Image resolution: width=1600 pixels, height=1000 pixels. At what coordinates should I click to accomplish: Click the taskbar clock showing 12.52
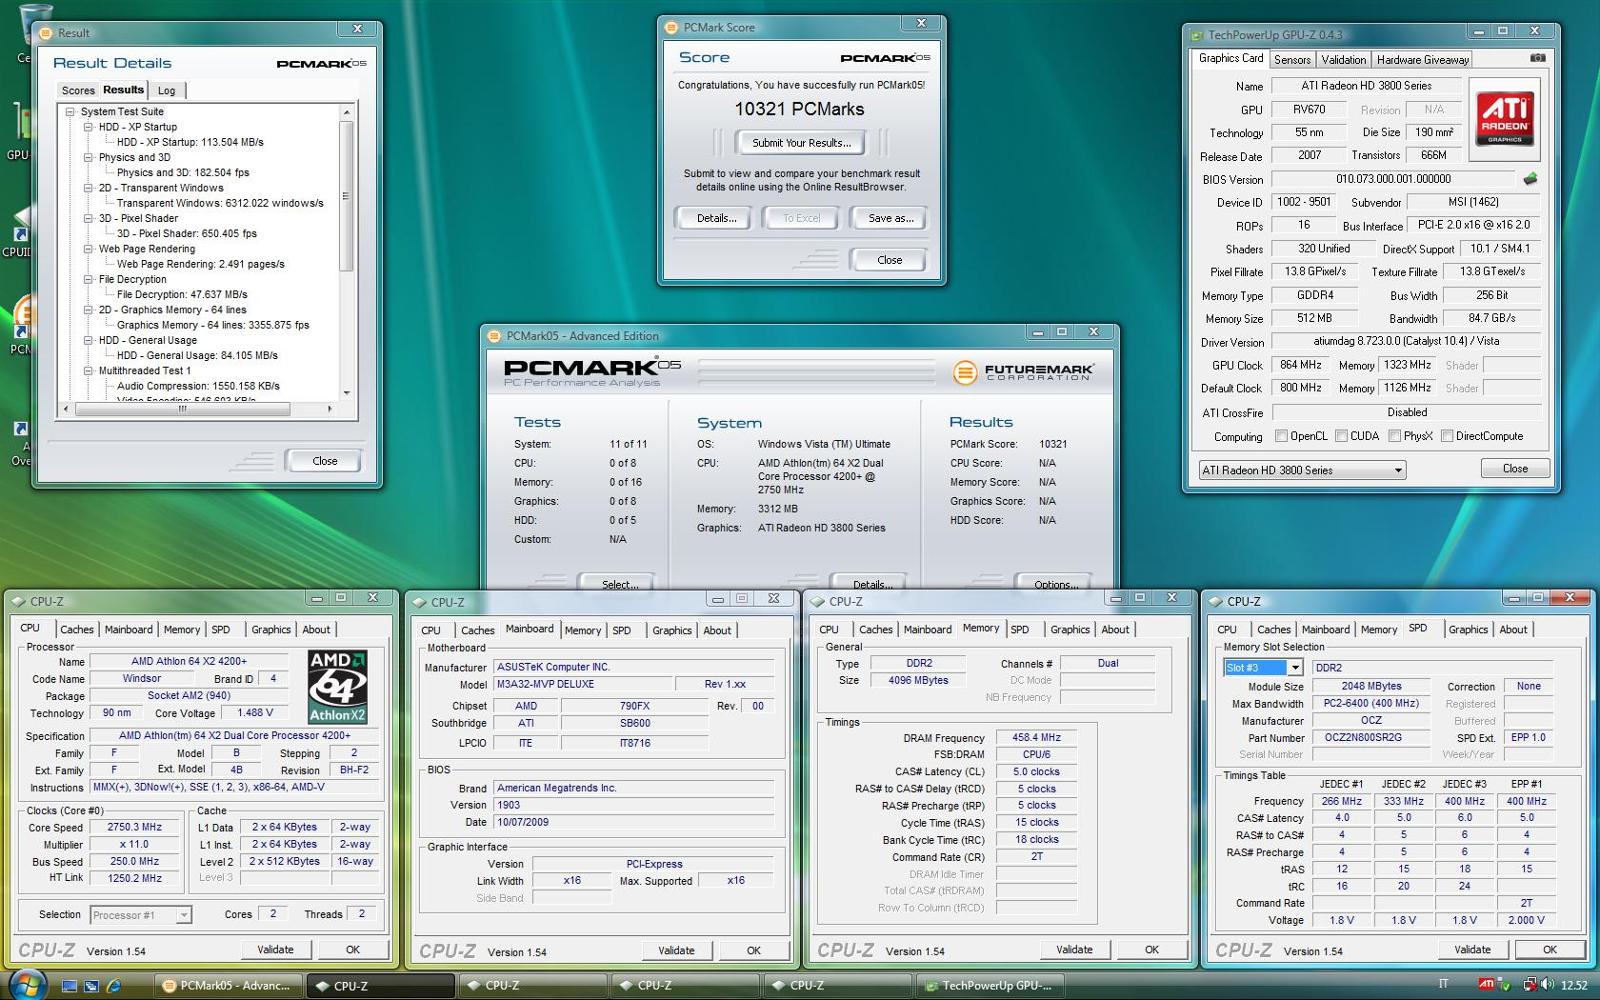(1573, 986)
